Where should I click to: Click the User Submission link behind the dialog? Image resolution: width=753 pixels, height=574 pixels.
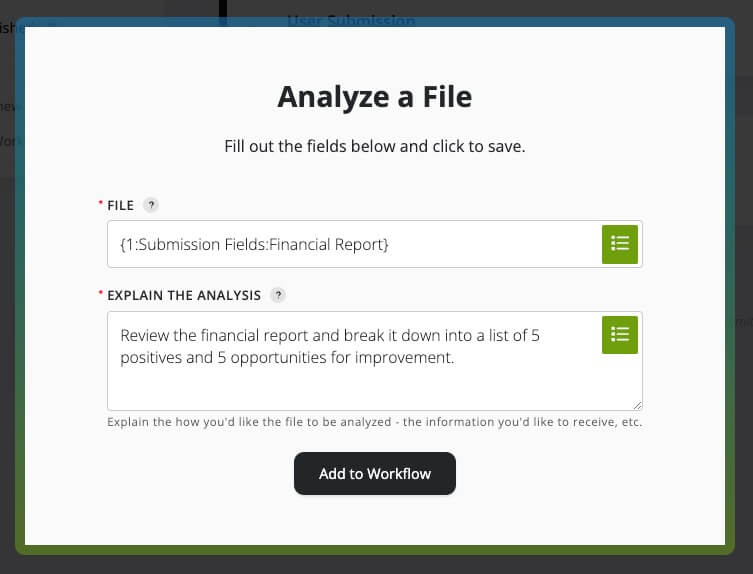[350, 19]
